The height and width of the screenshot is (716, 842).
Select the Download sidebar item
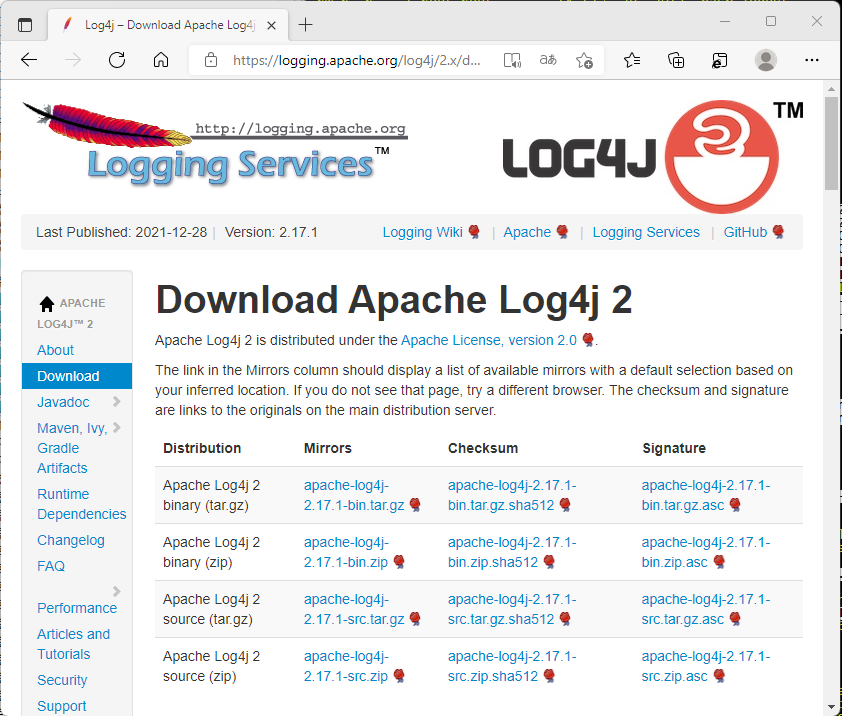pos(77,376)
